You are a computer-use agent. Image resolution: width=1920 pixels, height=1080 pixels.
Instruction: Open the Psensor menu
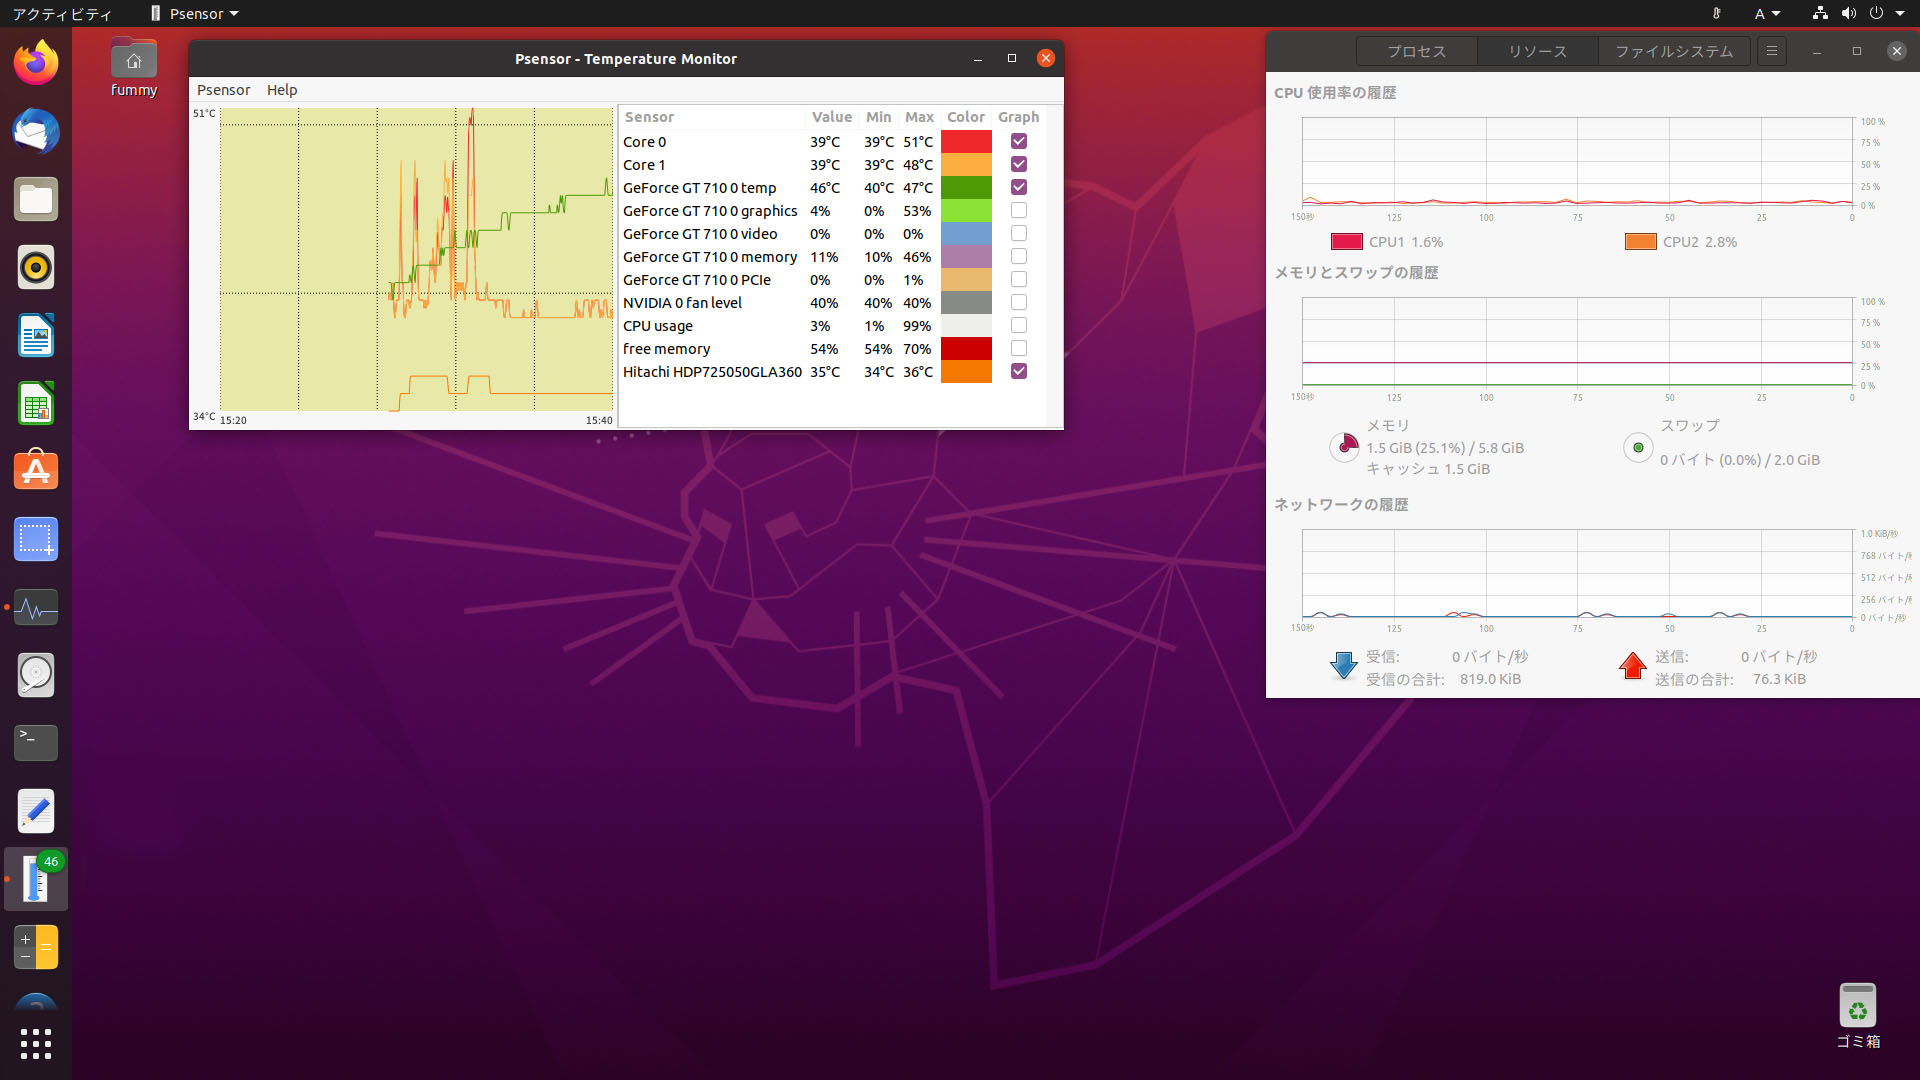(223, 90)
